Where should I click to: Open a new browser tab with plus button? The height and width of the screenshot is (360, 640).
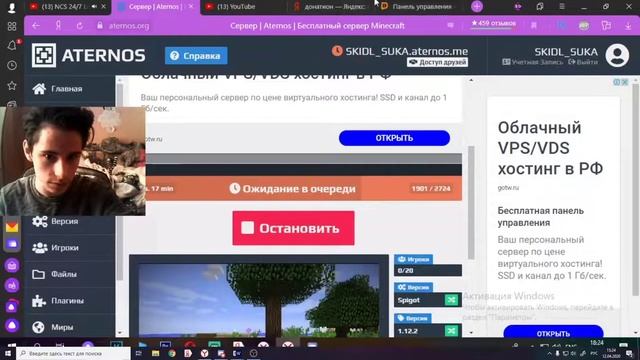pos(477,7)
